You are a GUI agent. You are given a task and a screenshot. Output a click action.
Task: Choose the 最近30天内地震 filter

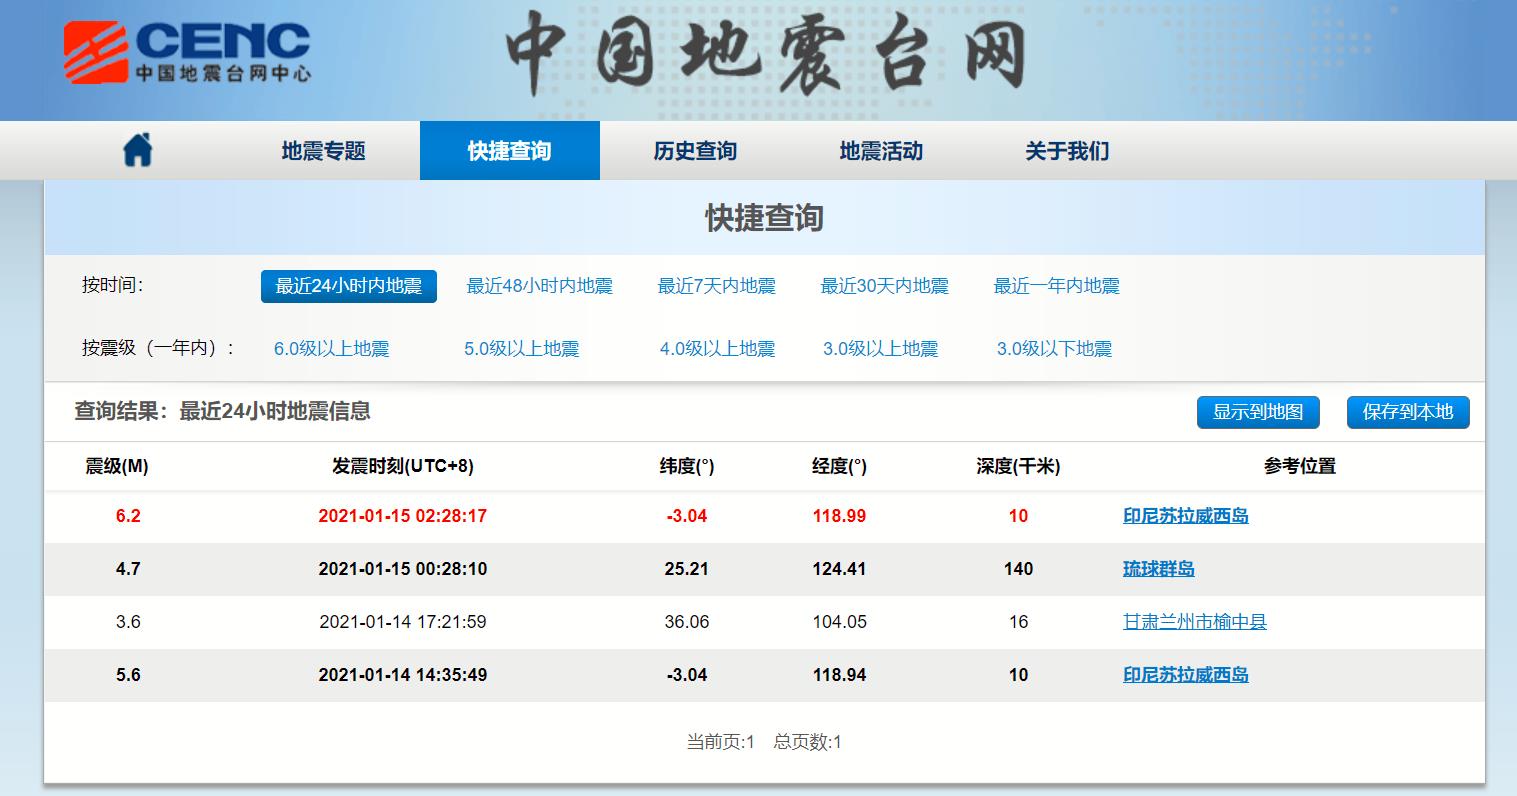pyautogui.click(x=884, y=286)
